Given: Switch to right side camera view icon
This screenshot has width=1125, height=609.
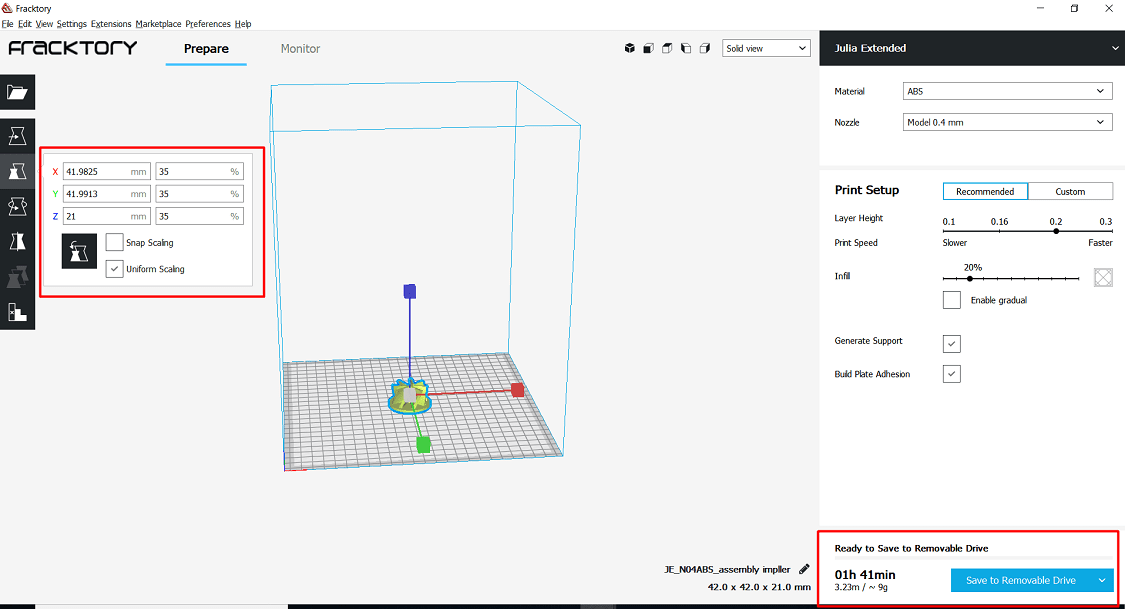Looking at the screenshot, I should (x=705, y=48).
